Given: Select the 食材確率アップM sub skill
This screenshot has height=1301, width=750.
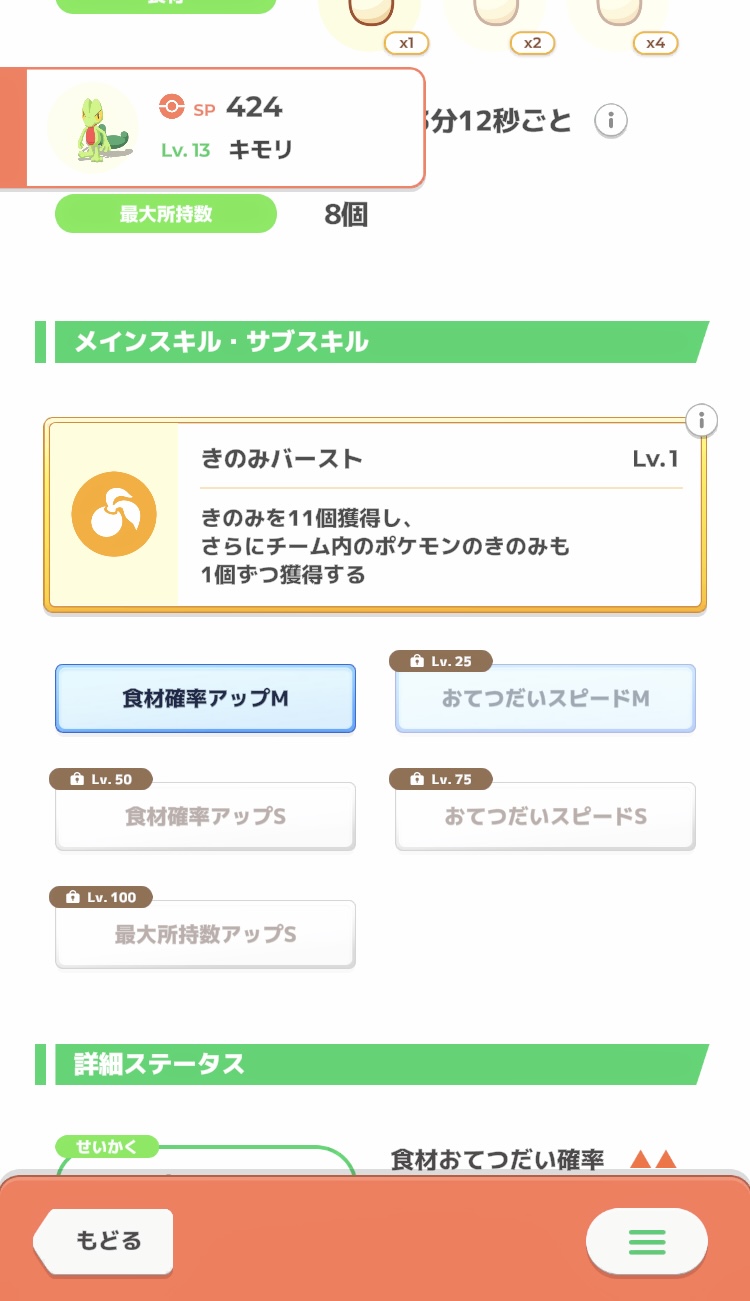Looking at the screenshot, I should pos(205,699).
